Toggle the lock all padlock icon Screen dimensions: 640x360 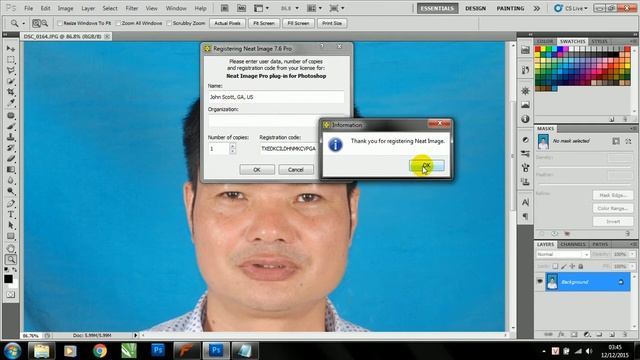click(x=581, y=266)
